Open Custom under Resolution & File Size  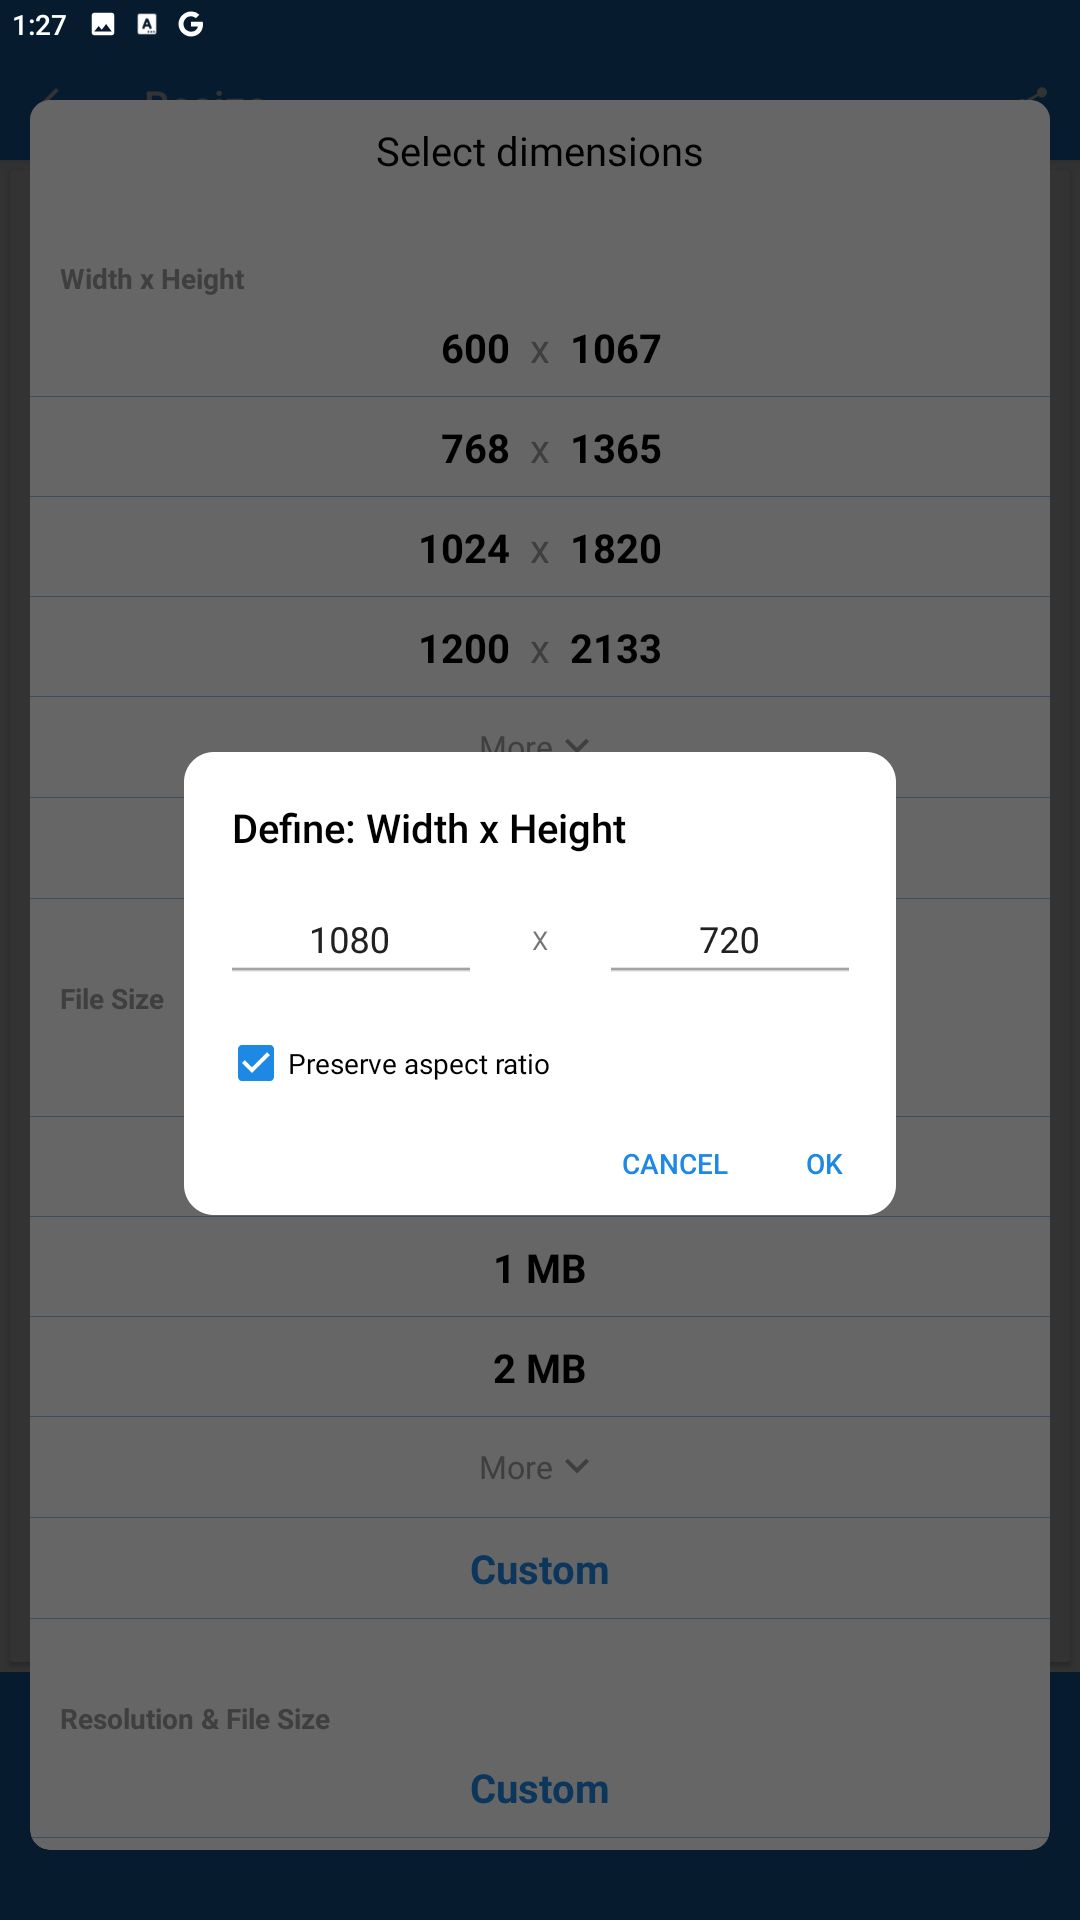pyautogui.click(x=540, y=1789)
